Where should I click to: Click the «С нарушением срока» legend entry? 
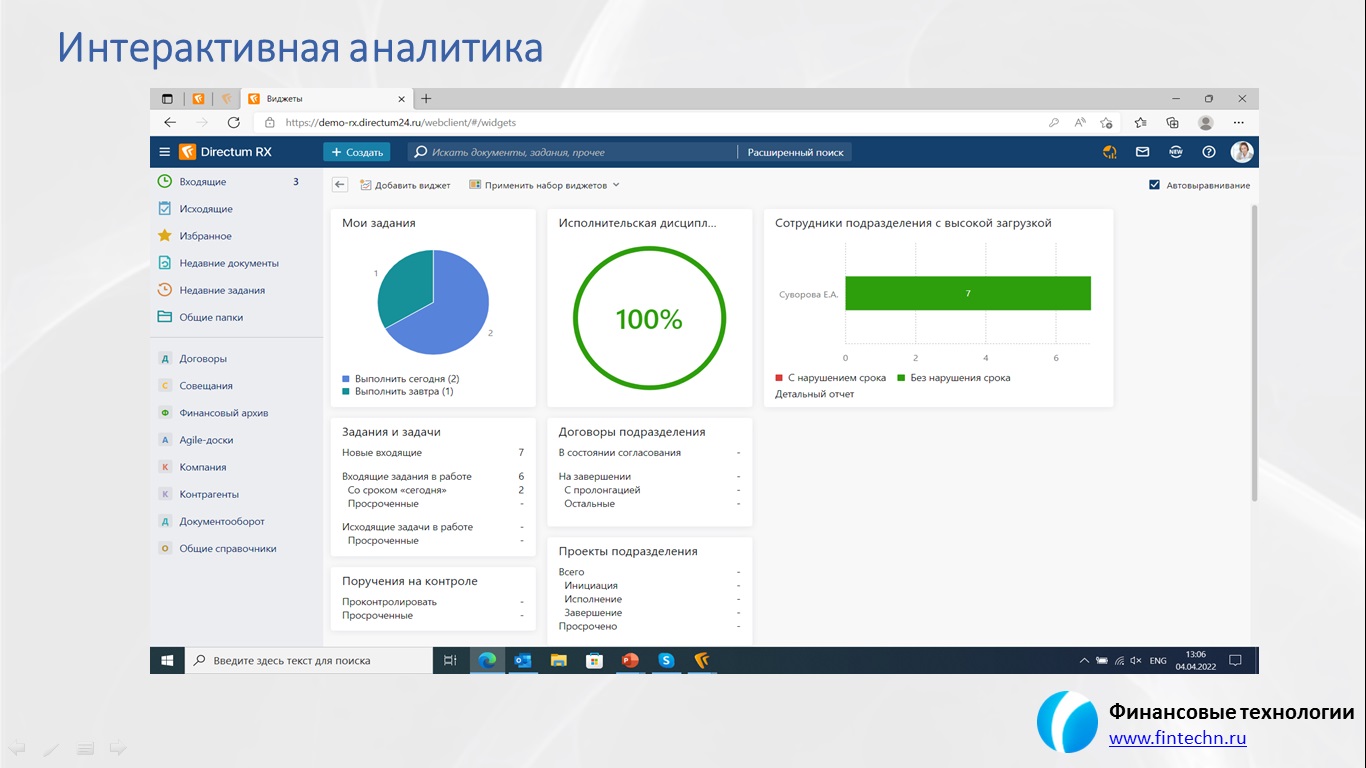click(831, 378)
